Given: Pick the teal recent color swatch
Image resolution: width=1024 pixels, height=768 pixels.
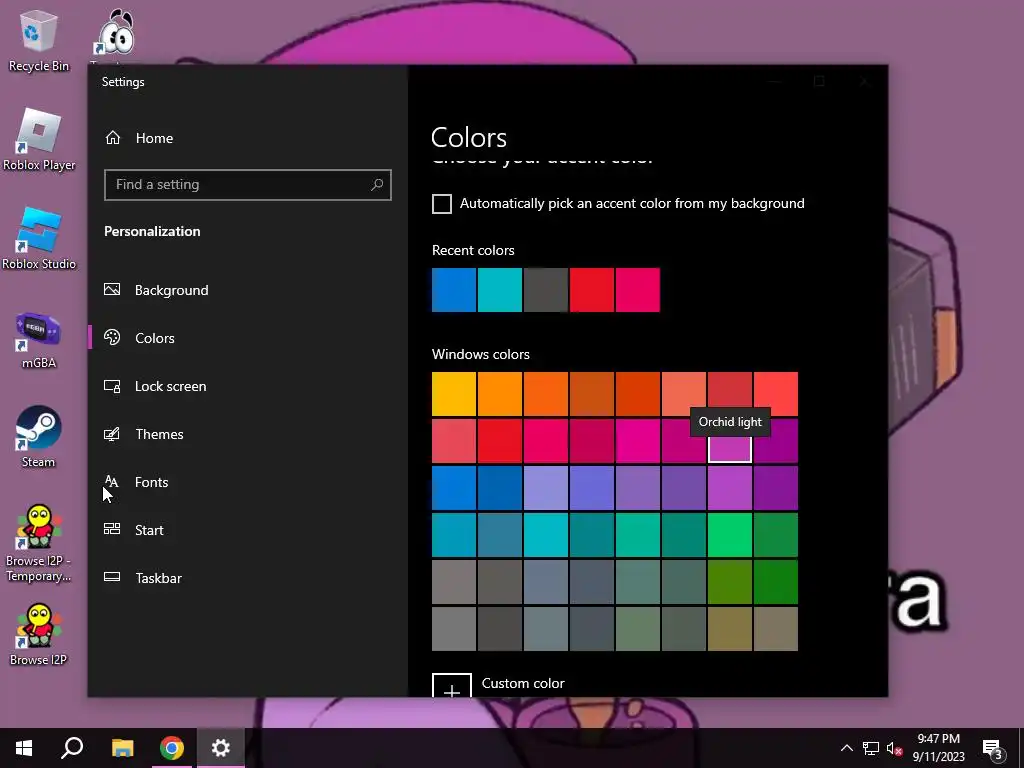Looking at the screenshot, I should pyautogui.click(x=500, y=290).
